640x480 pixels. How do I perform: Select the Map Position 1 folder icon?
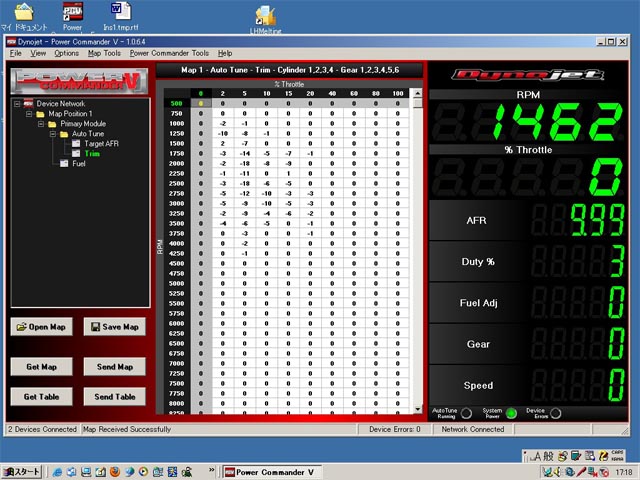[40, 114]
